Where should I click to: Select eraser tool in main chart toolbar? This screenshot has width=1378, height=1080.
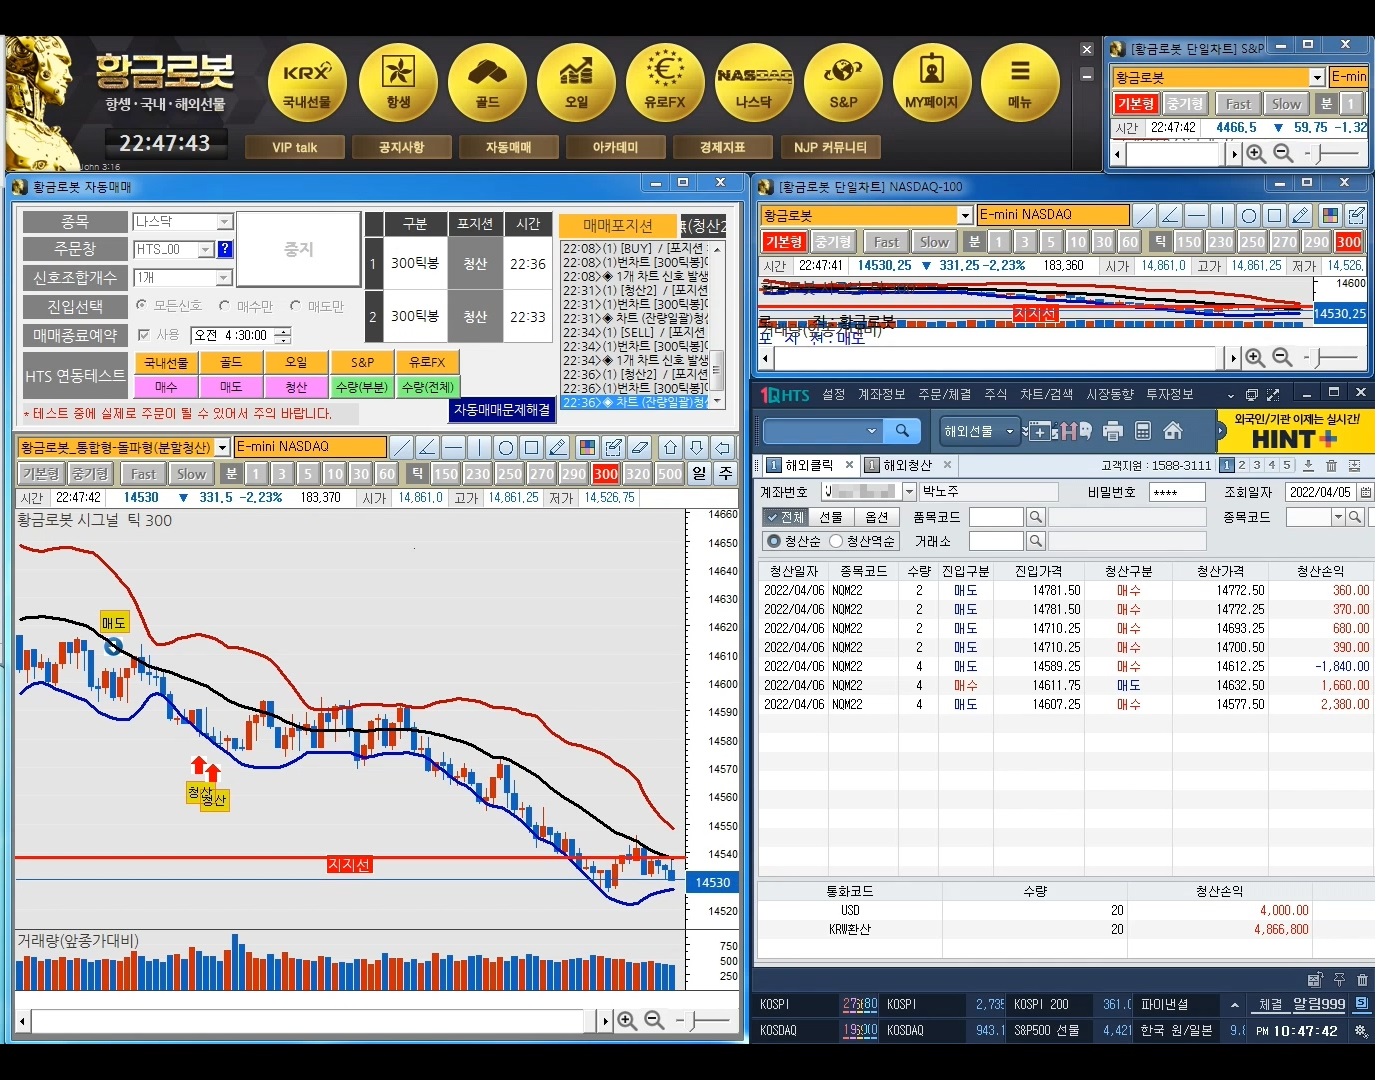640,447
